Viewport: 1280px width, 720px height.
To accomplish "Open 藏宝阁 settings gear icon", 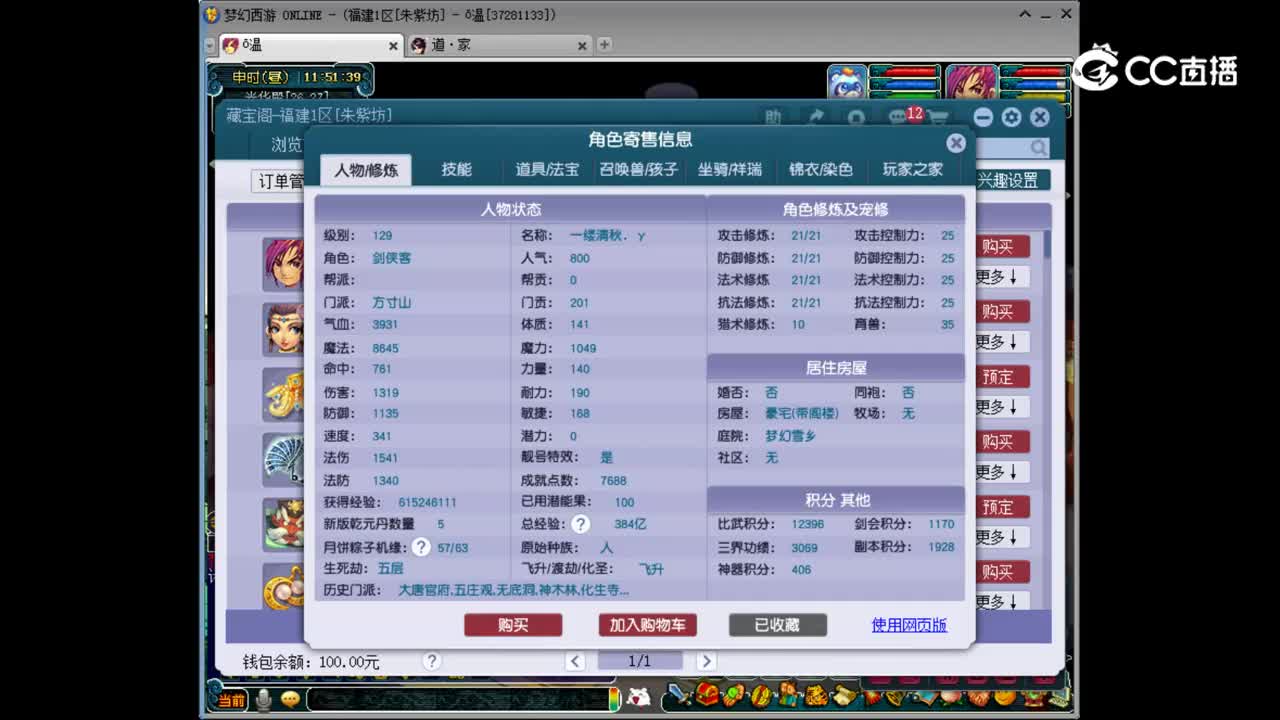I will click(1011, 117).
